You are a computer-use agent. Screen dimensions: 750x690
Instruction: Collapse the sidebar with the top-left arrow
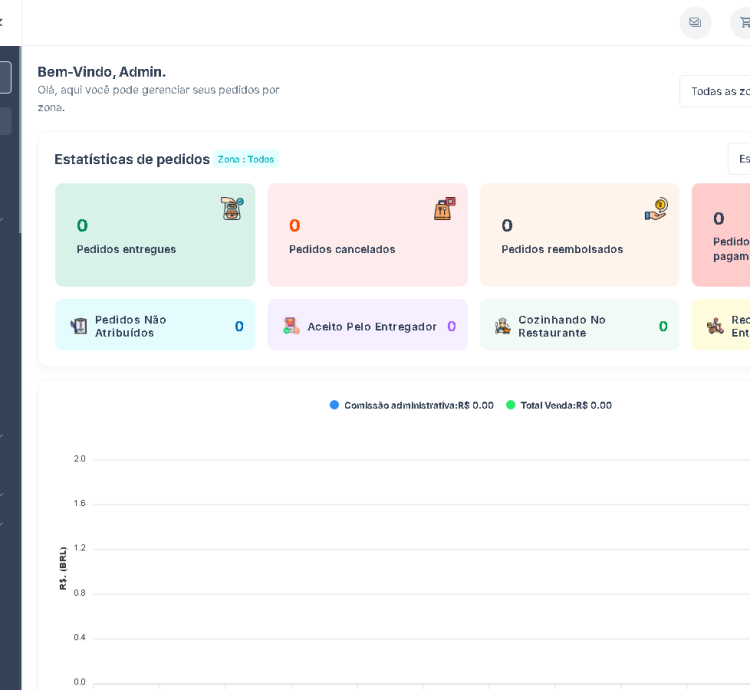click(2, 22)
